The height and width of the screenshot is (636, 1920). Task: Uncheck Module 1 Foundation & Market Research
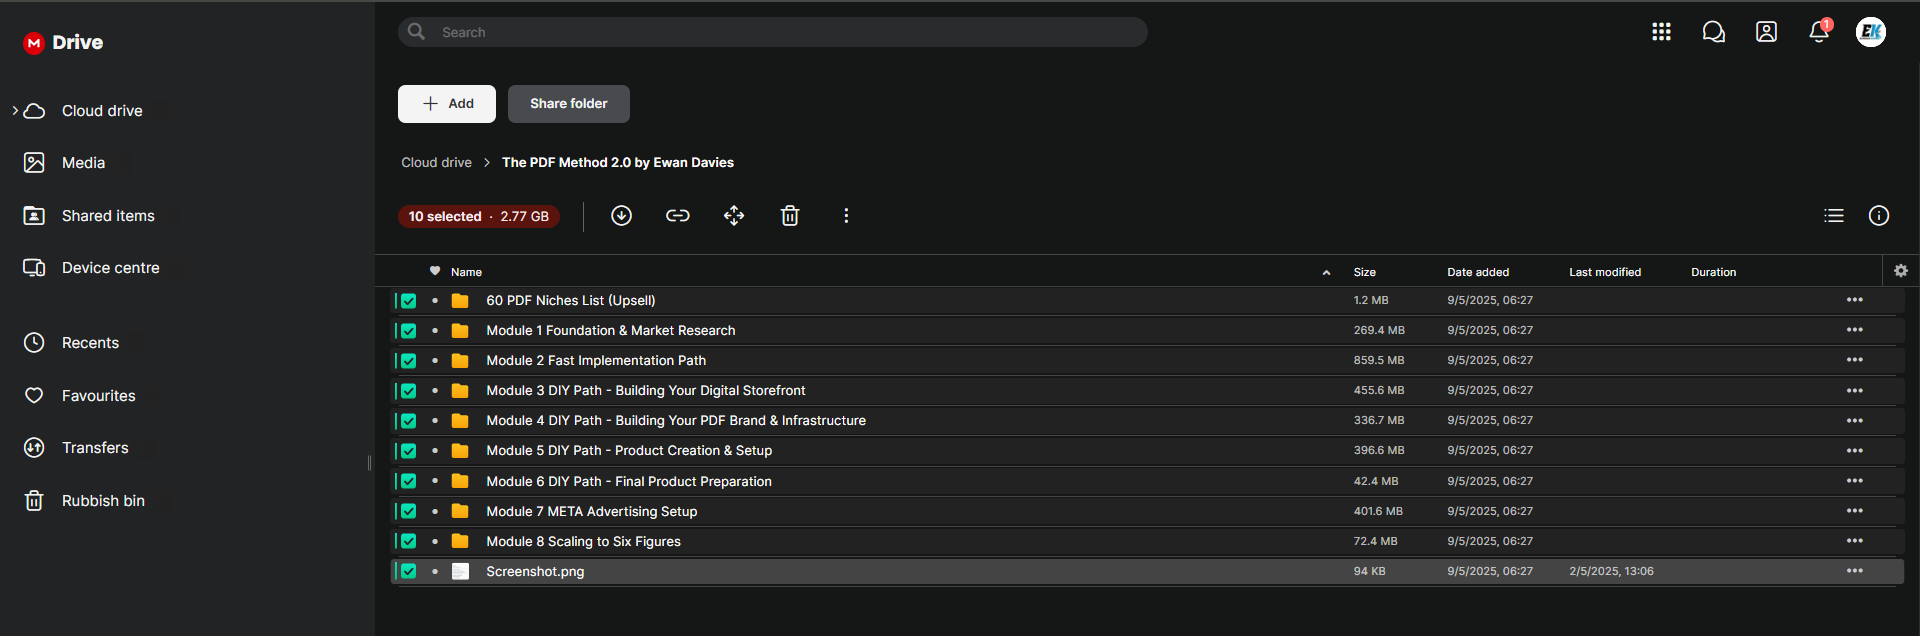(409, 331)
